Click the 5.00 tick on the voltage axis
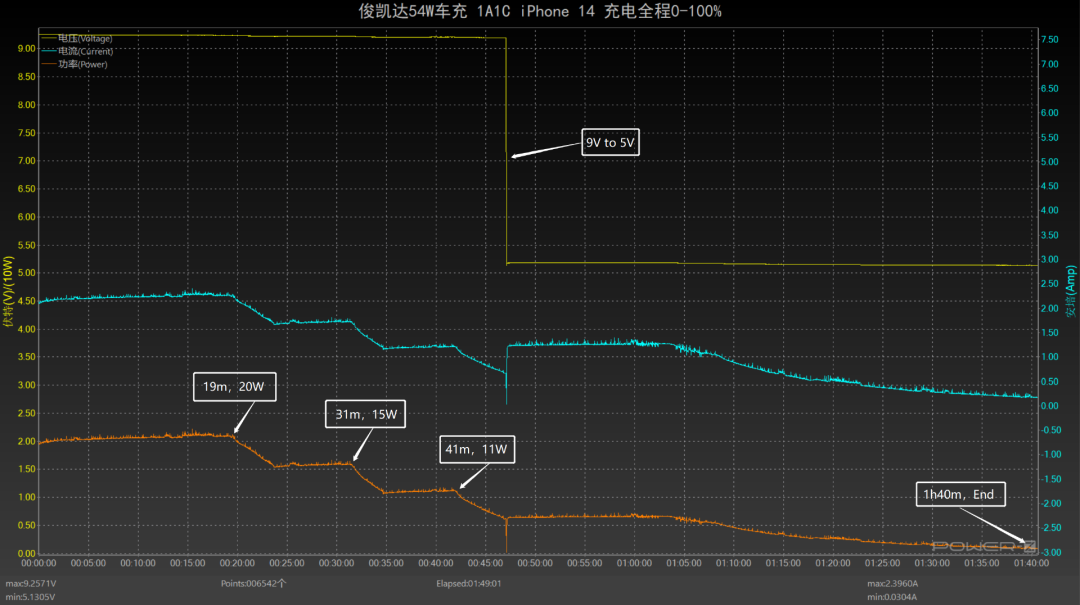 point(26,273)
